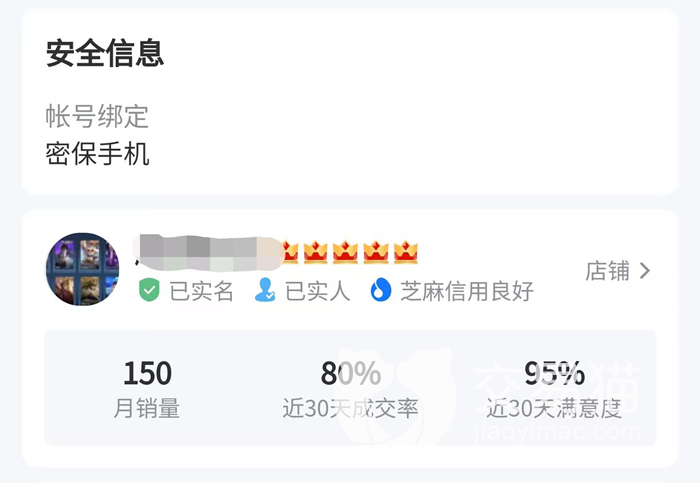Expand the chevron arrow beside 店铺
The width and height of the screenshot is (700, 483).
click(645, 271)
